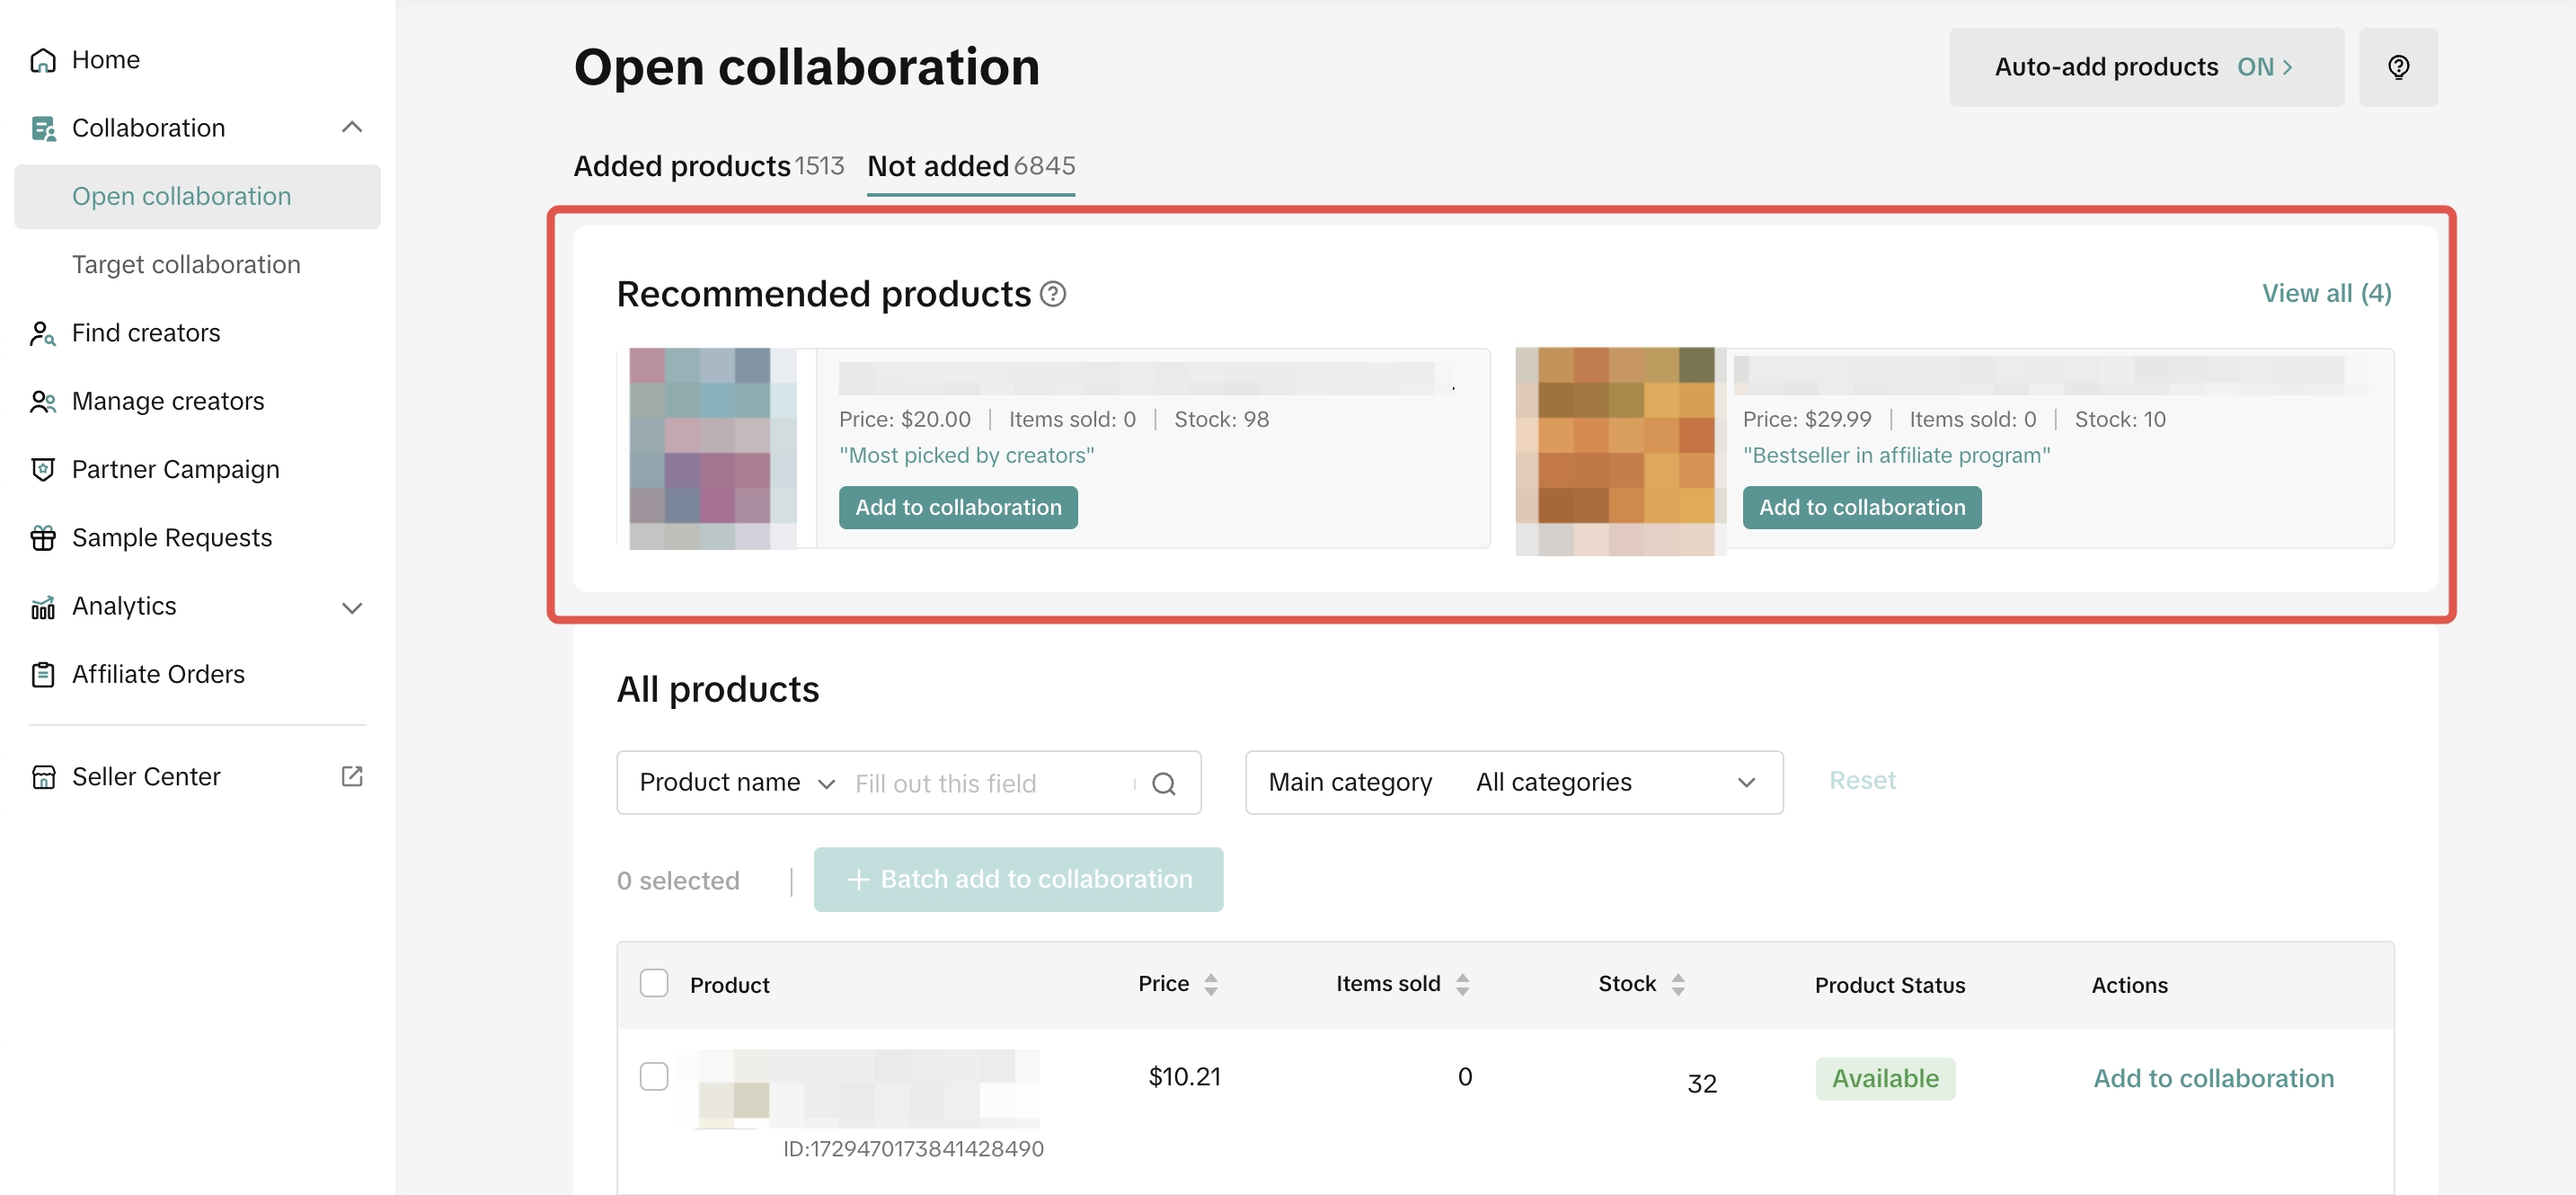Open Seller Center external link icon

click(351, 776)
